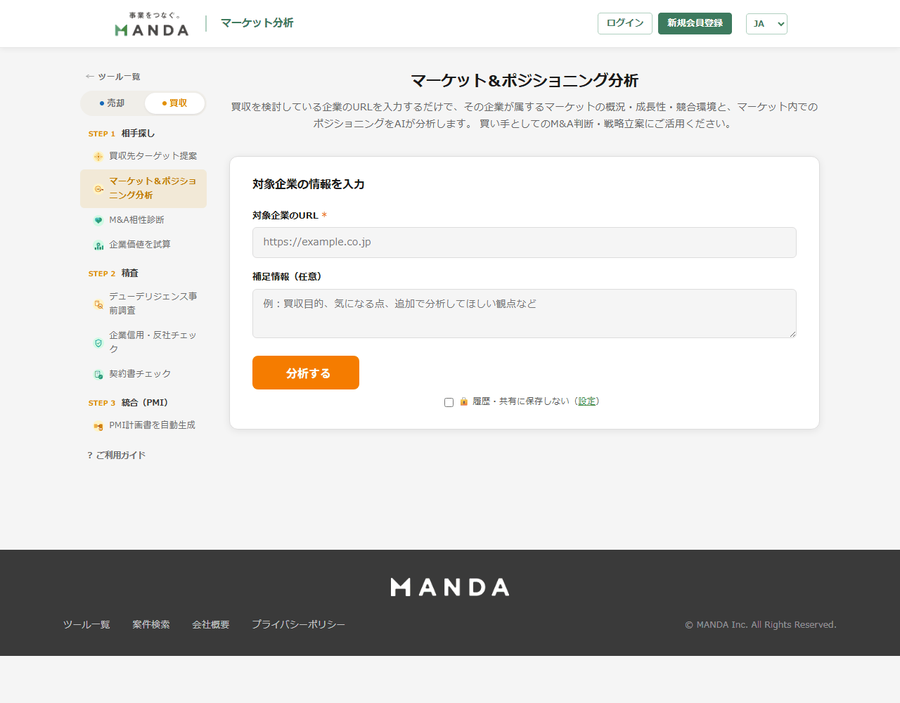
Task: Open 契約書チェック document icon
Action: tap(98, 375)
